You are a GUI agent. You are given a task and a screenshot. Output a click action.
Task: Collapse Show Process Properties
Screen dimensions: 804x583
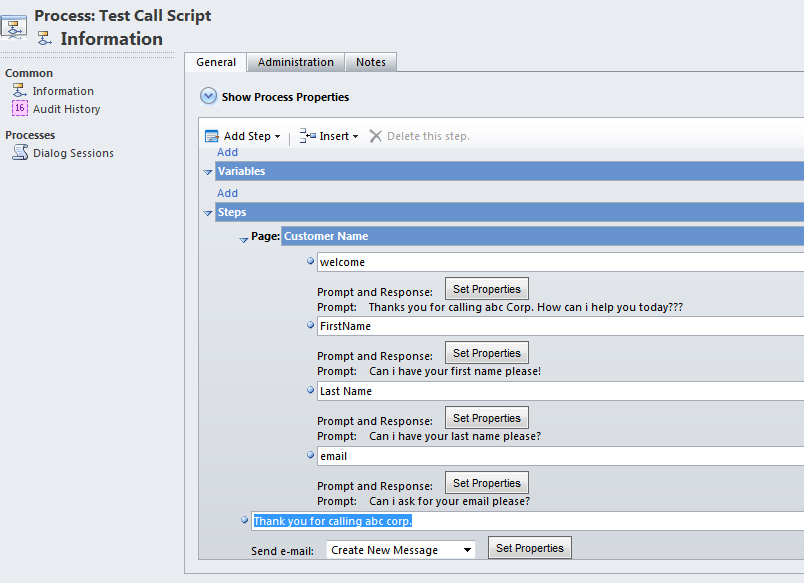click(x=208, y=97)
